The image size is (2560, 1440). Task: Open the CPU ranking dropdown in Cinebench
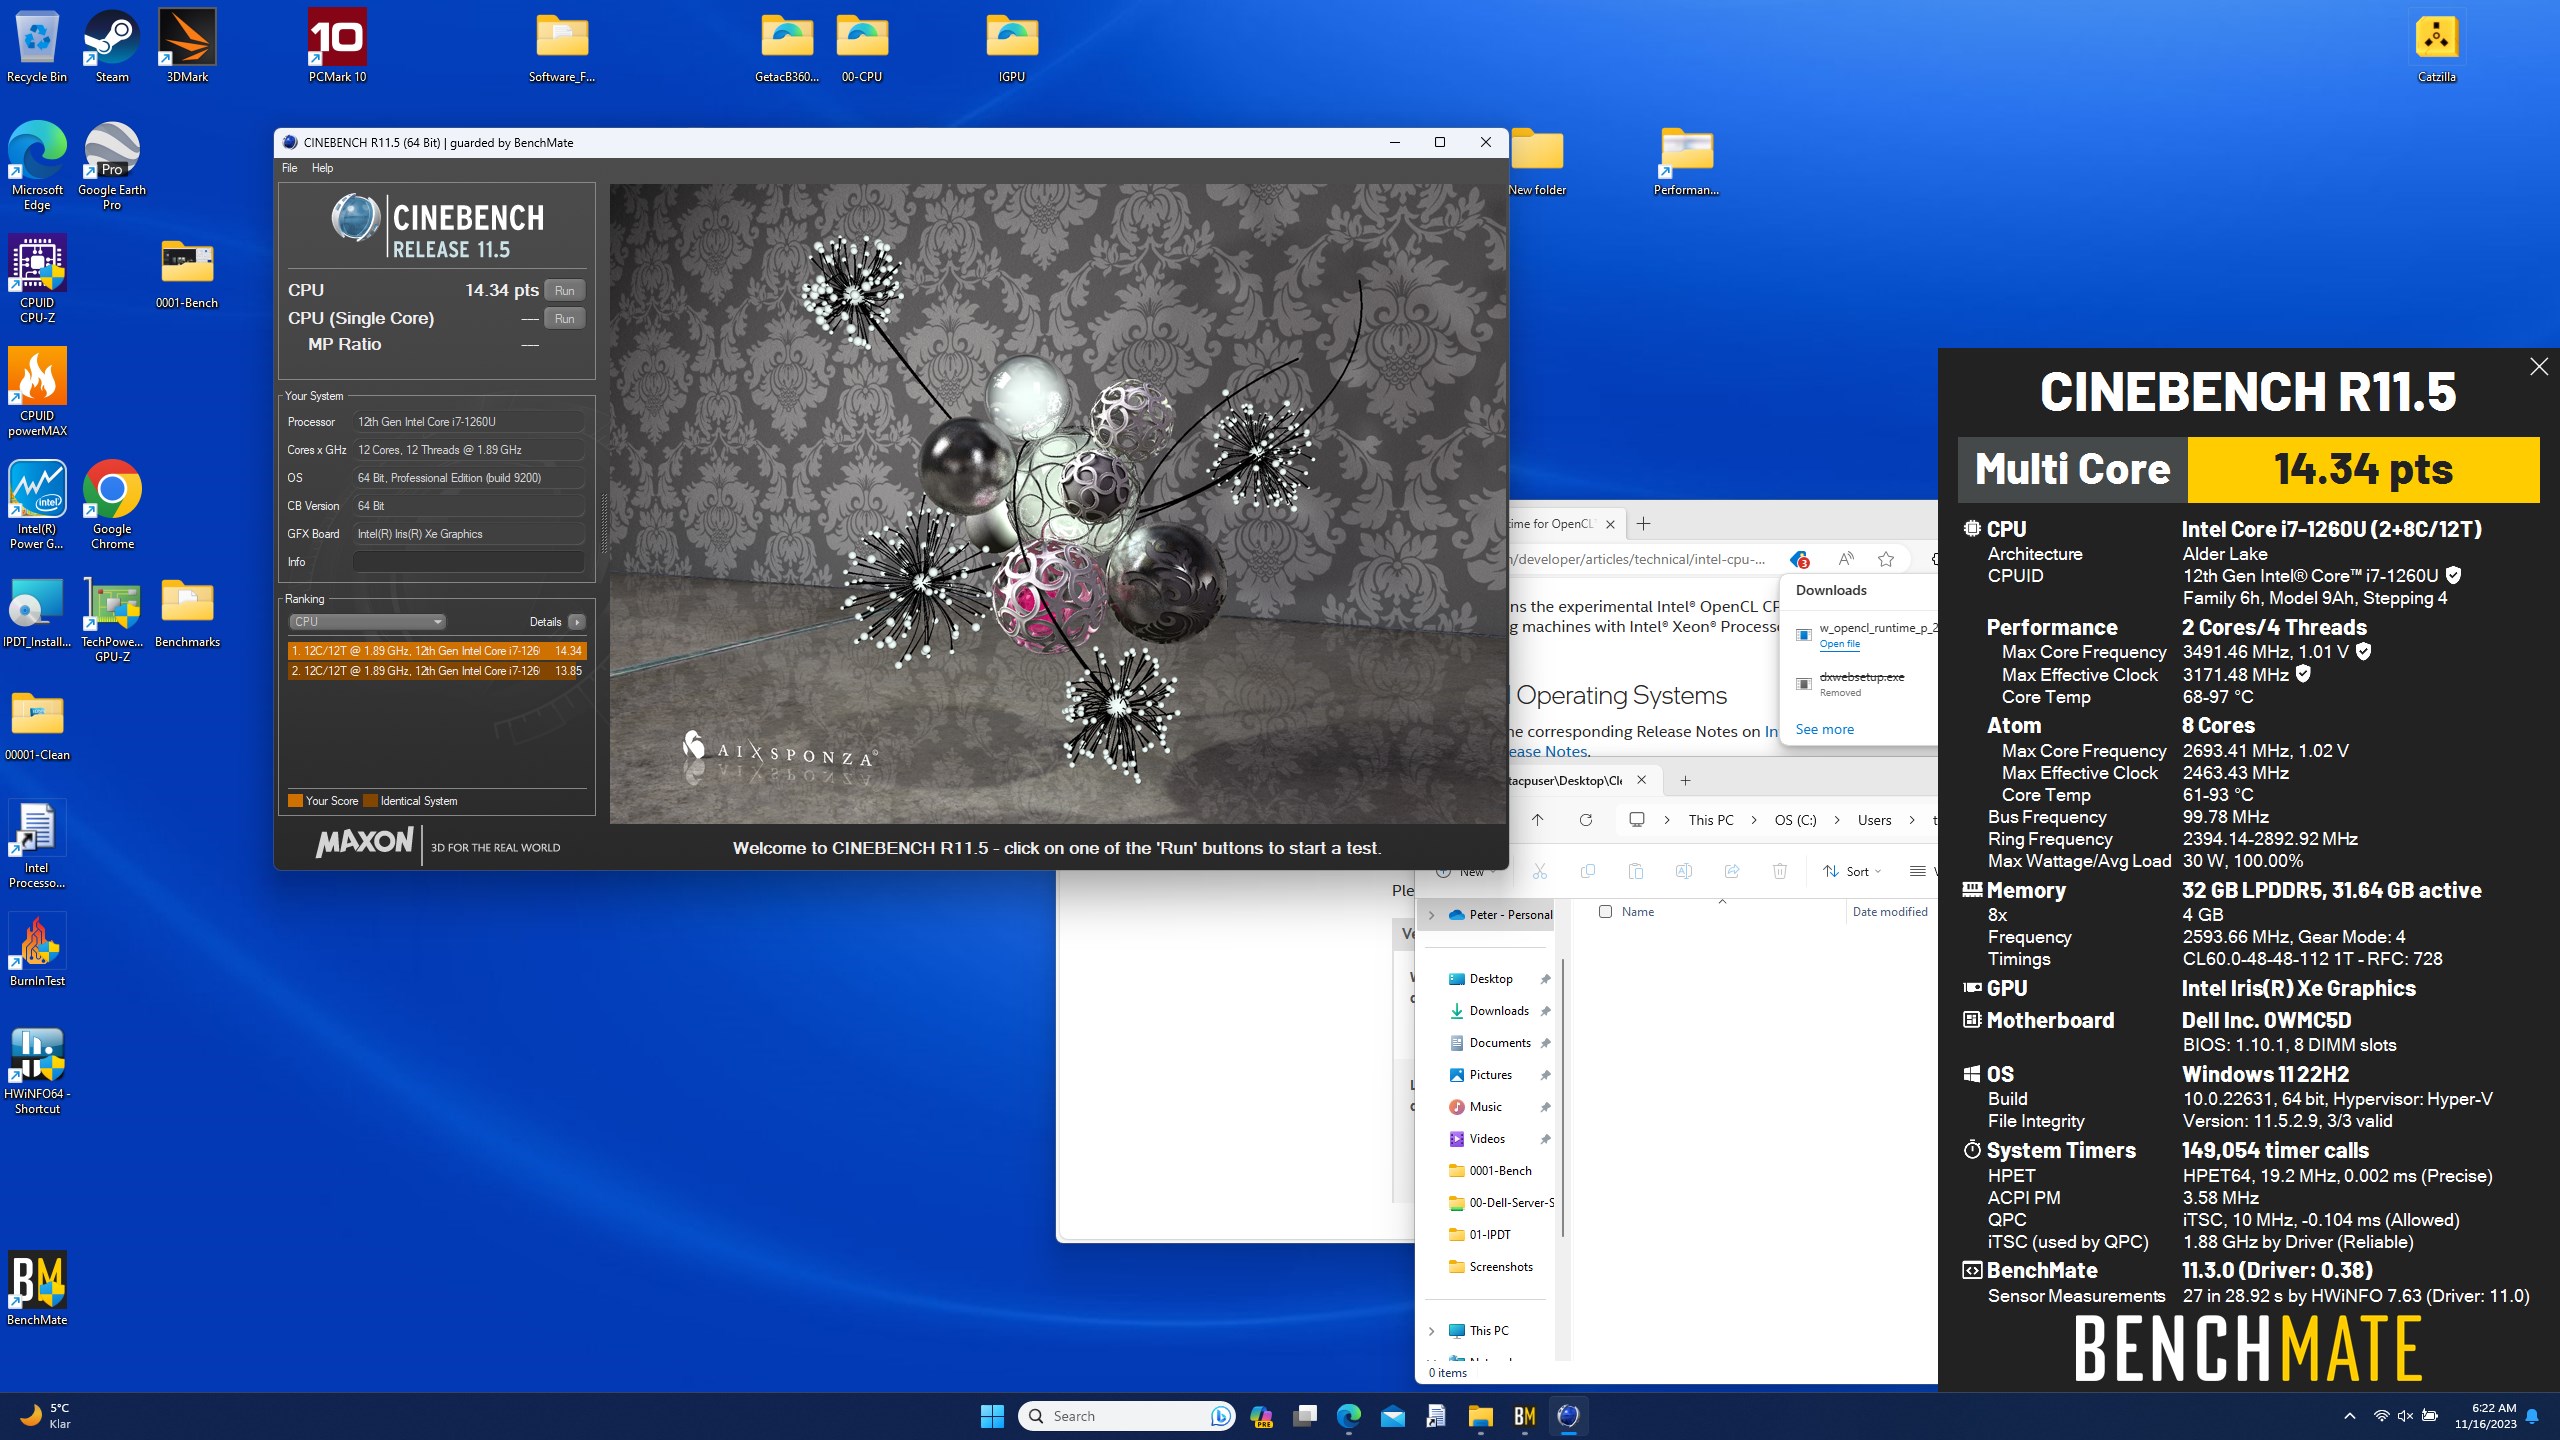367,622
